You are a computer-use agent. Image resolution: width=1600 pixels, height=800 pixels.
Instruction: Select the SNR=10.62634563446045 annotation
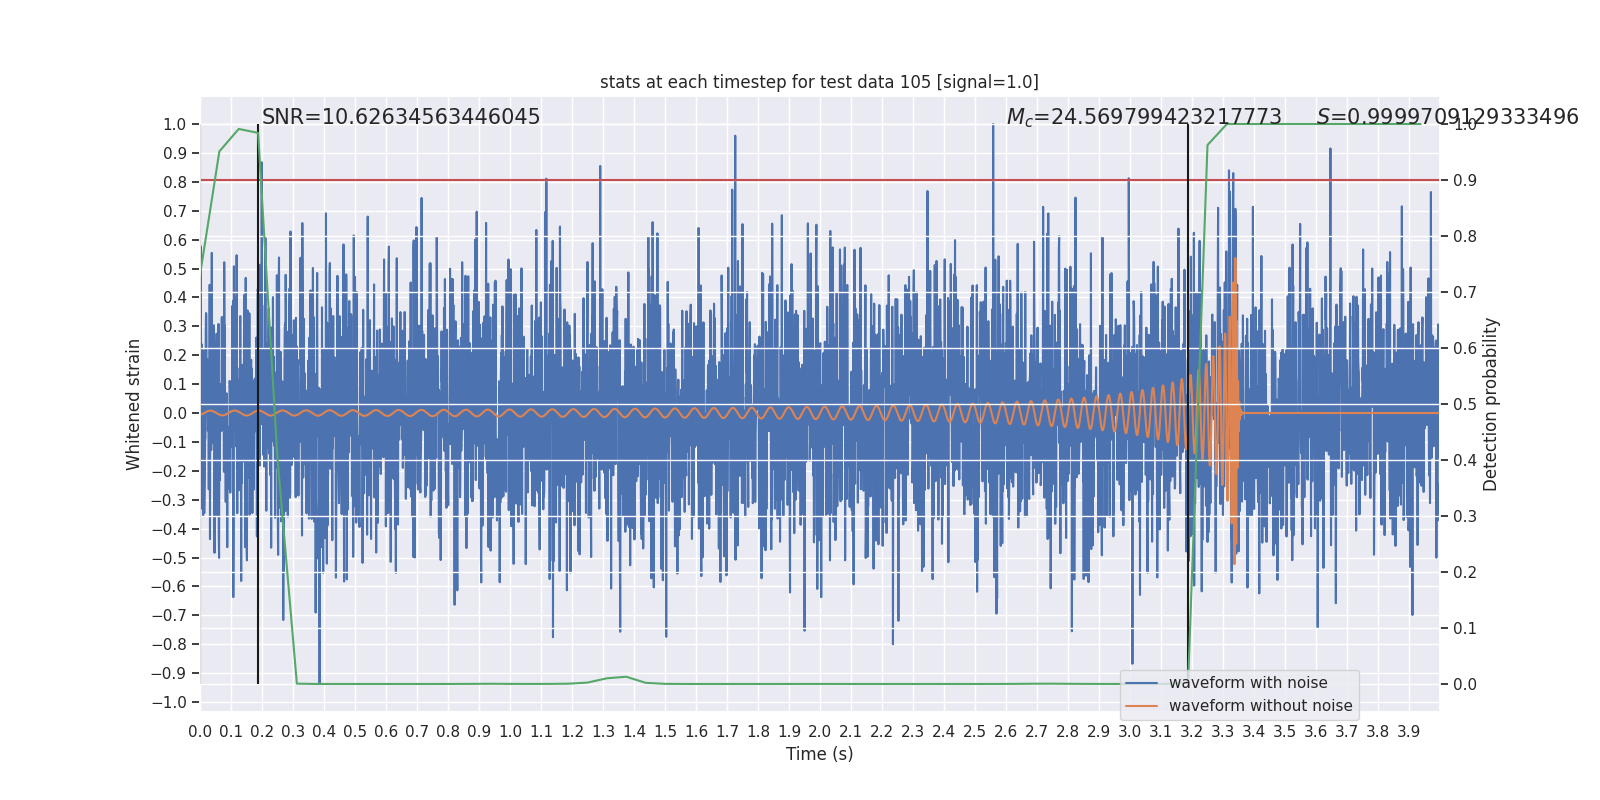pyautogui.click(x=401, y=117)
